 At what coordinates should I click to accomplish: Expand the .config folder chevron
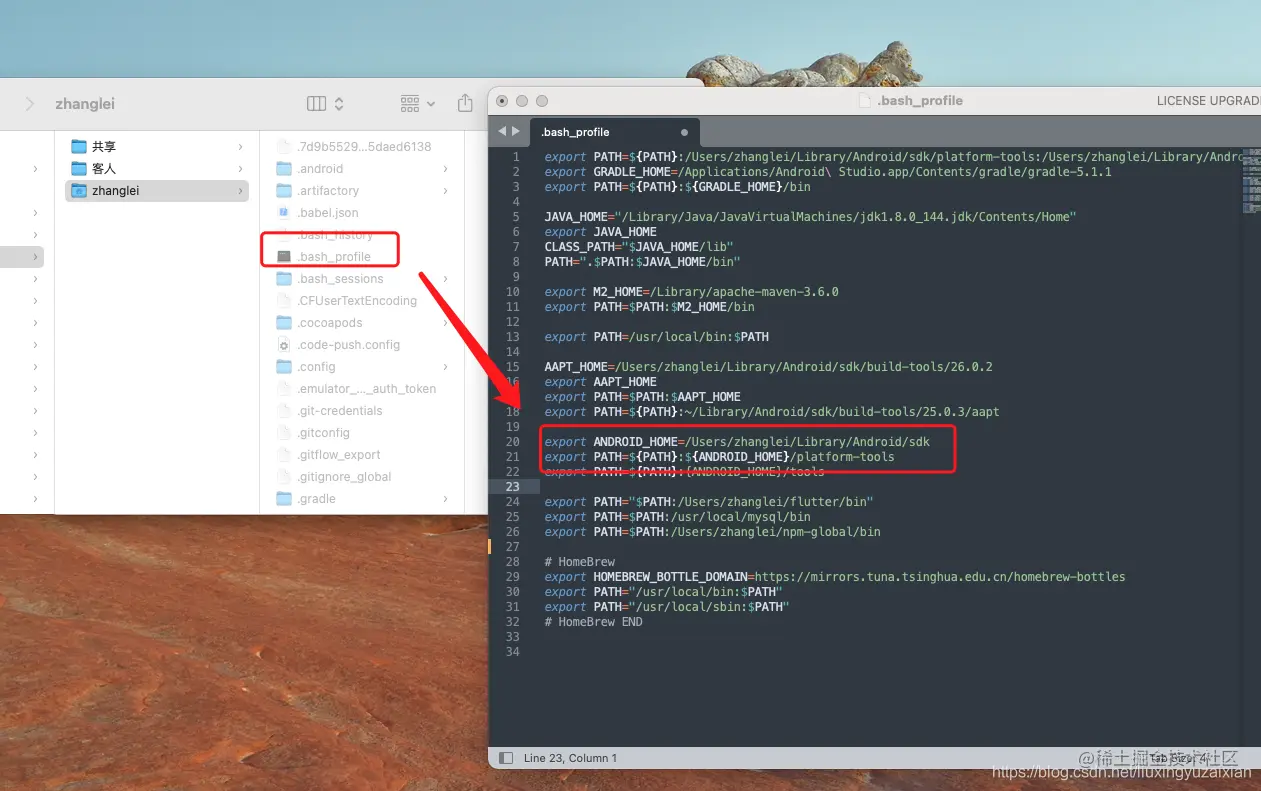[x=445, y=367]
